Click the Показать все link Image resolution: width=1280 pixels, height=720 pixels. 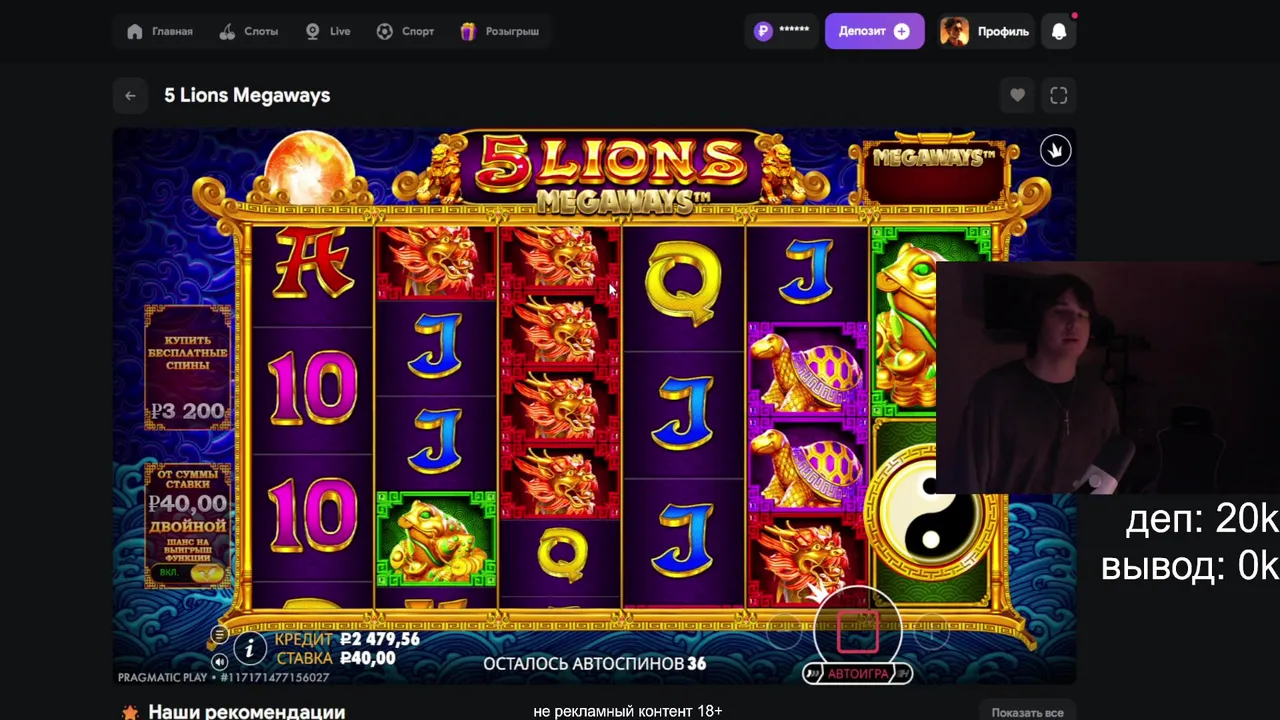(1027, 712)
